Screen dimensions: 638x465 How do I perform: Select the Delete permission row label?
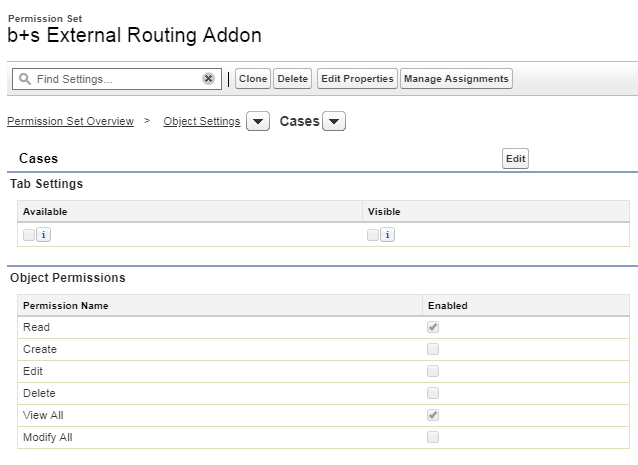tap(39, 393)
